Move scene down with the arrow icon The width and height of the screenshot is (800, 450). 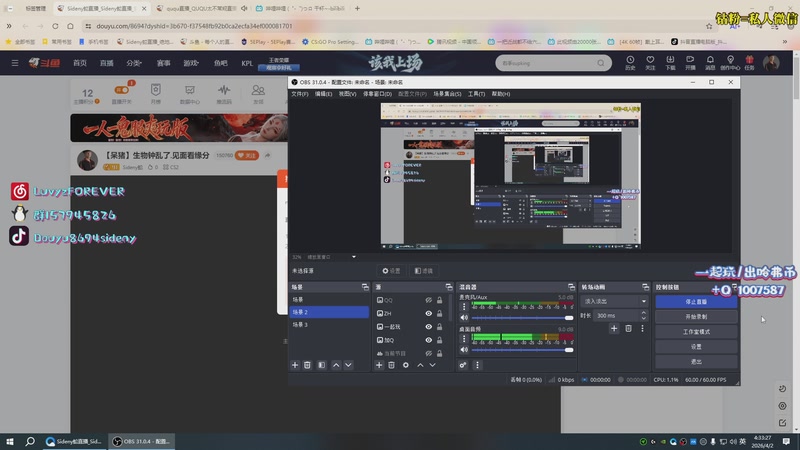[348, 365]
